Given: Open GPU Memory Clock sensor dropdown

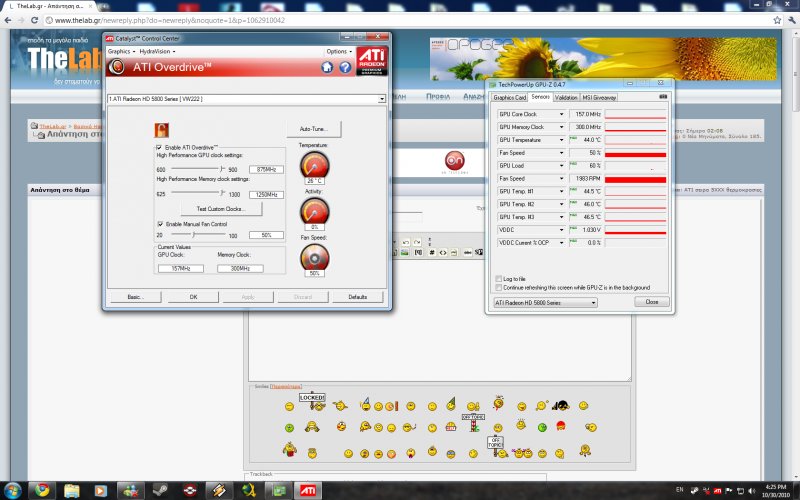Looking at the screenshot, I should [x=561, y=127].
